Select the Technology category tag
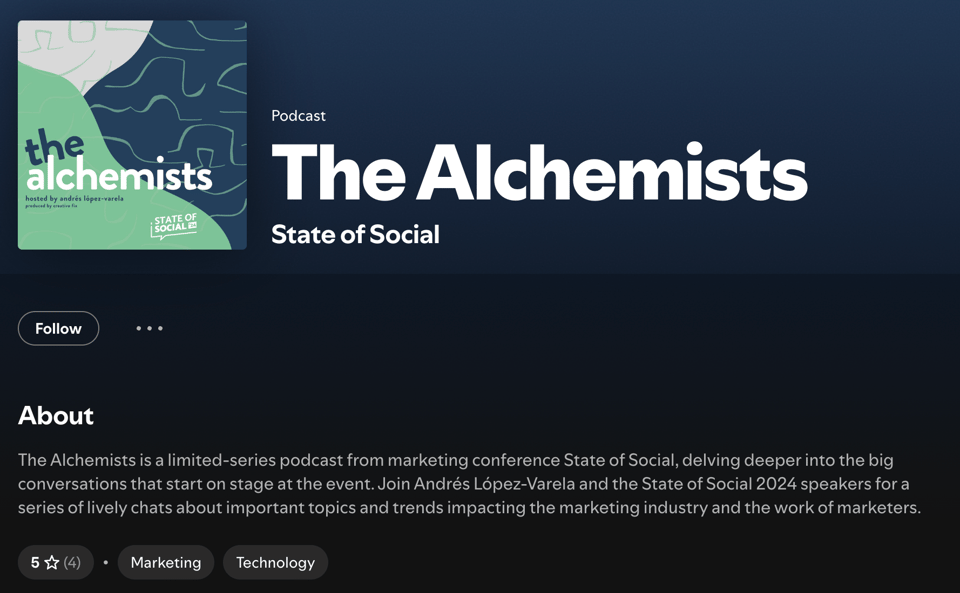Viewport: 960px width, 593px height. click(275, 562)
